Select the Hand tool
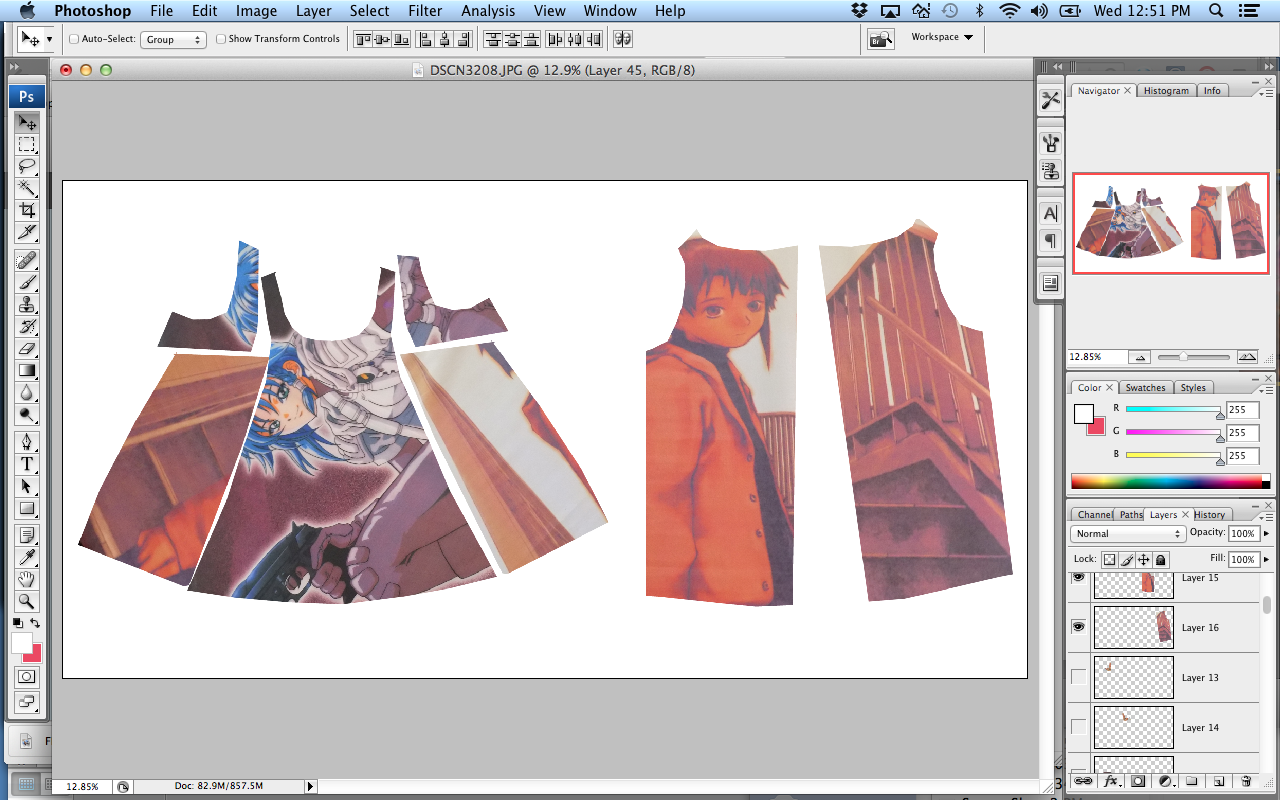 (x=27, y=579)
